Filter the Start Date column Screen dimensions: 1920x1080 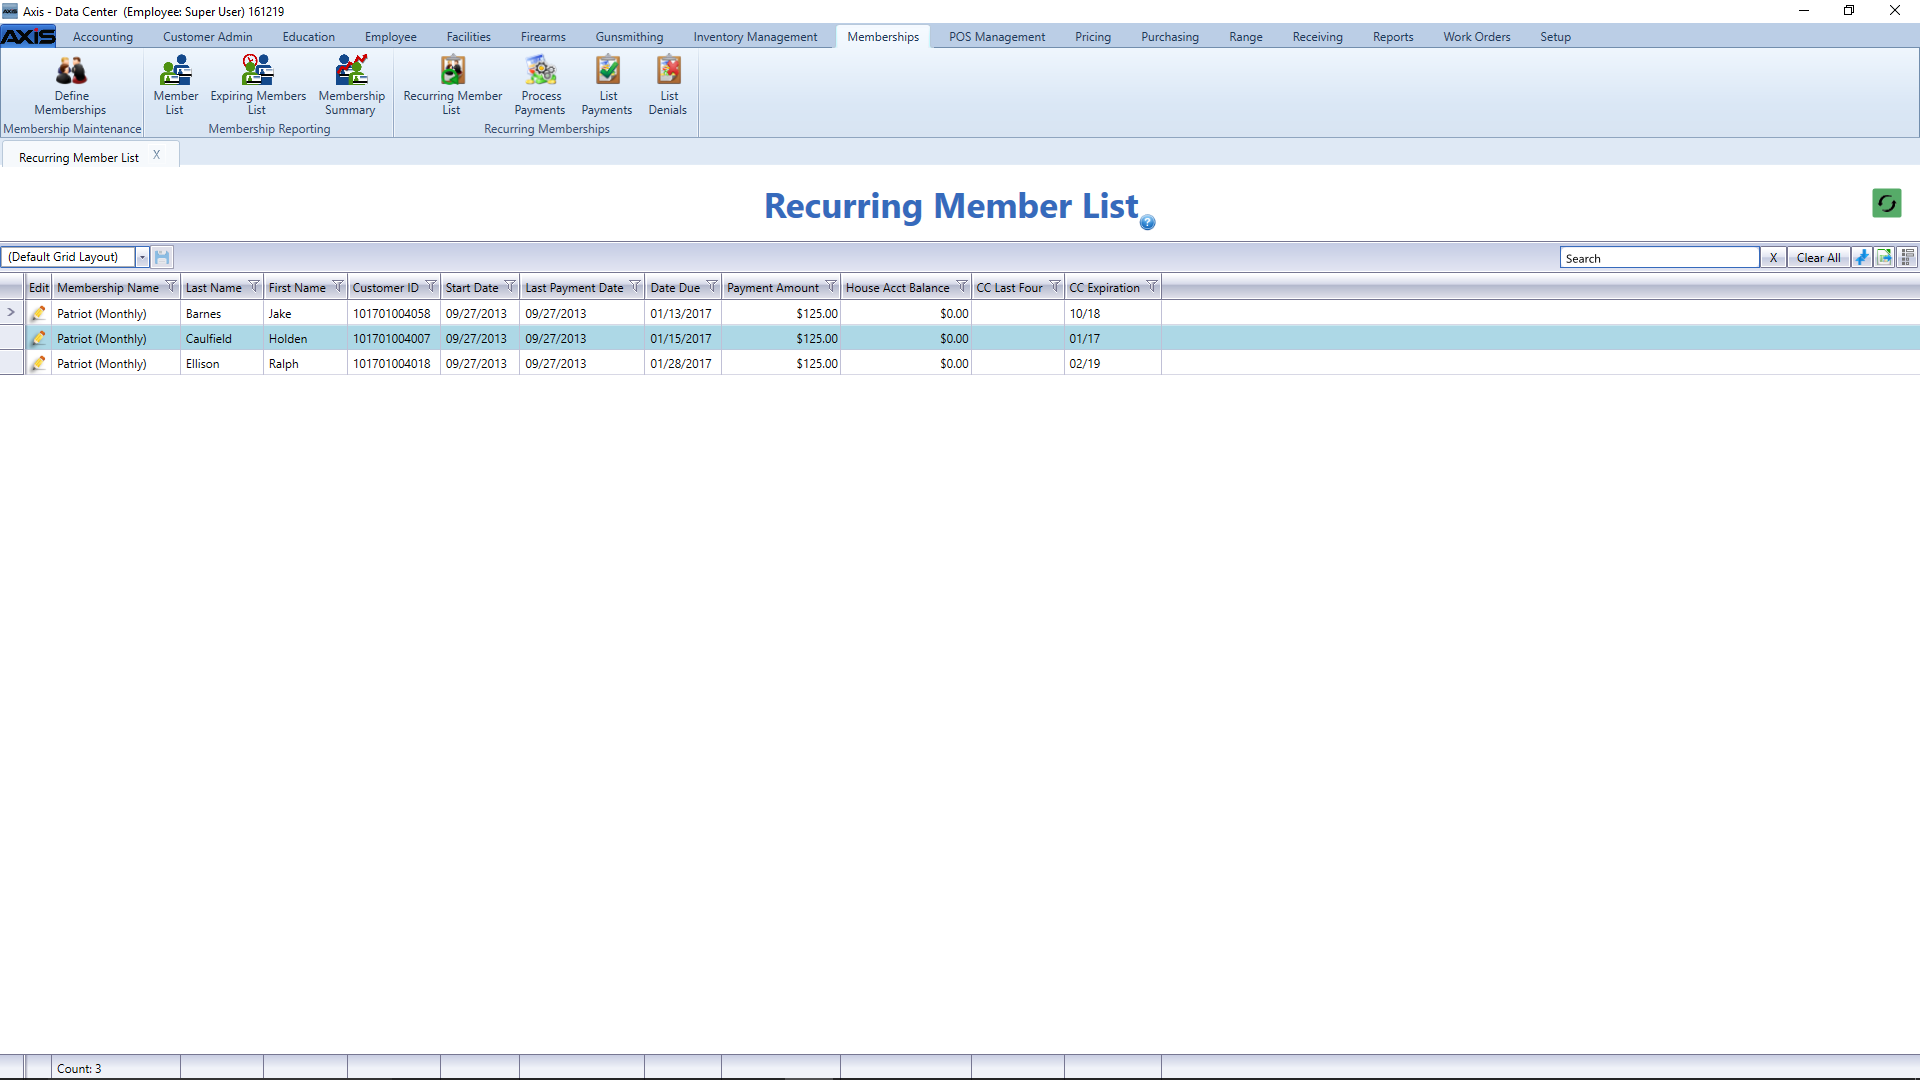pyautogui.click(x=509, y=286)
